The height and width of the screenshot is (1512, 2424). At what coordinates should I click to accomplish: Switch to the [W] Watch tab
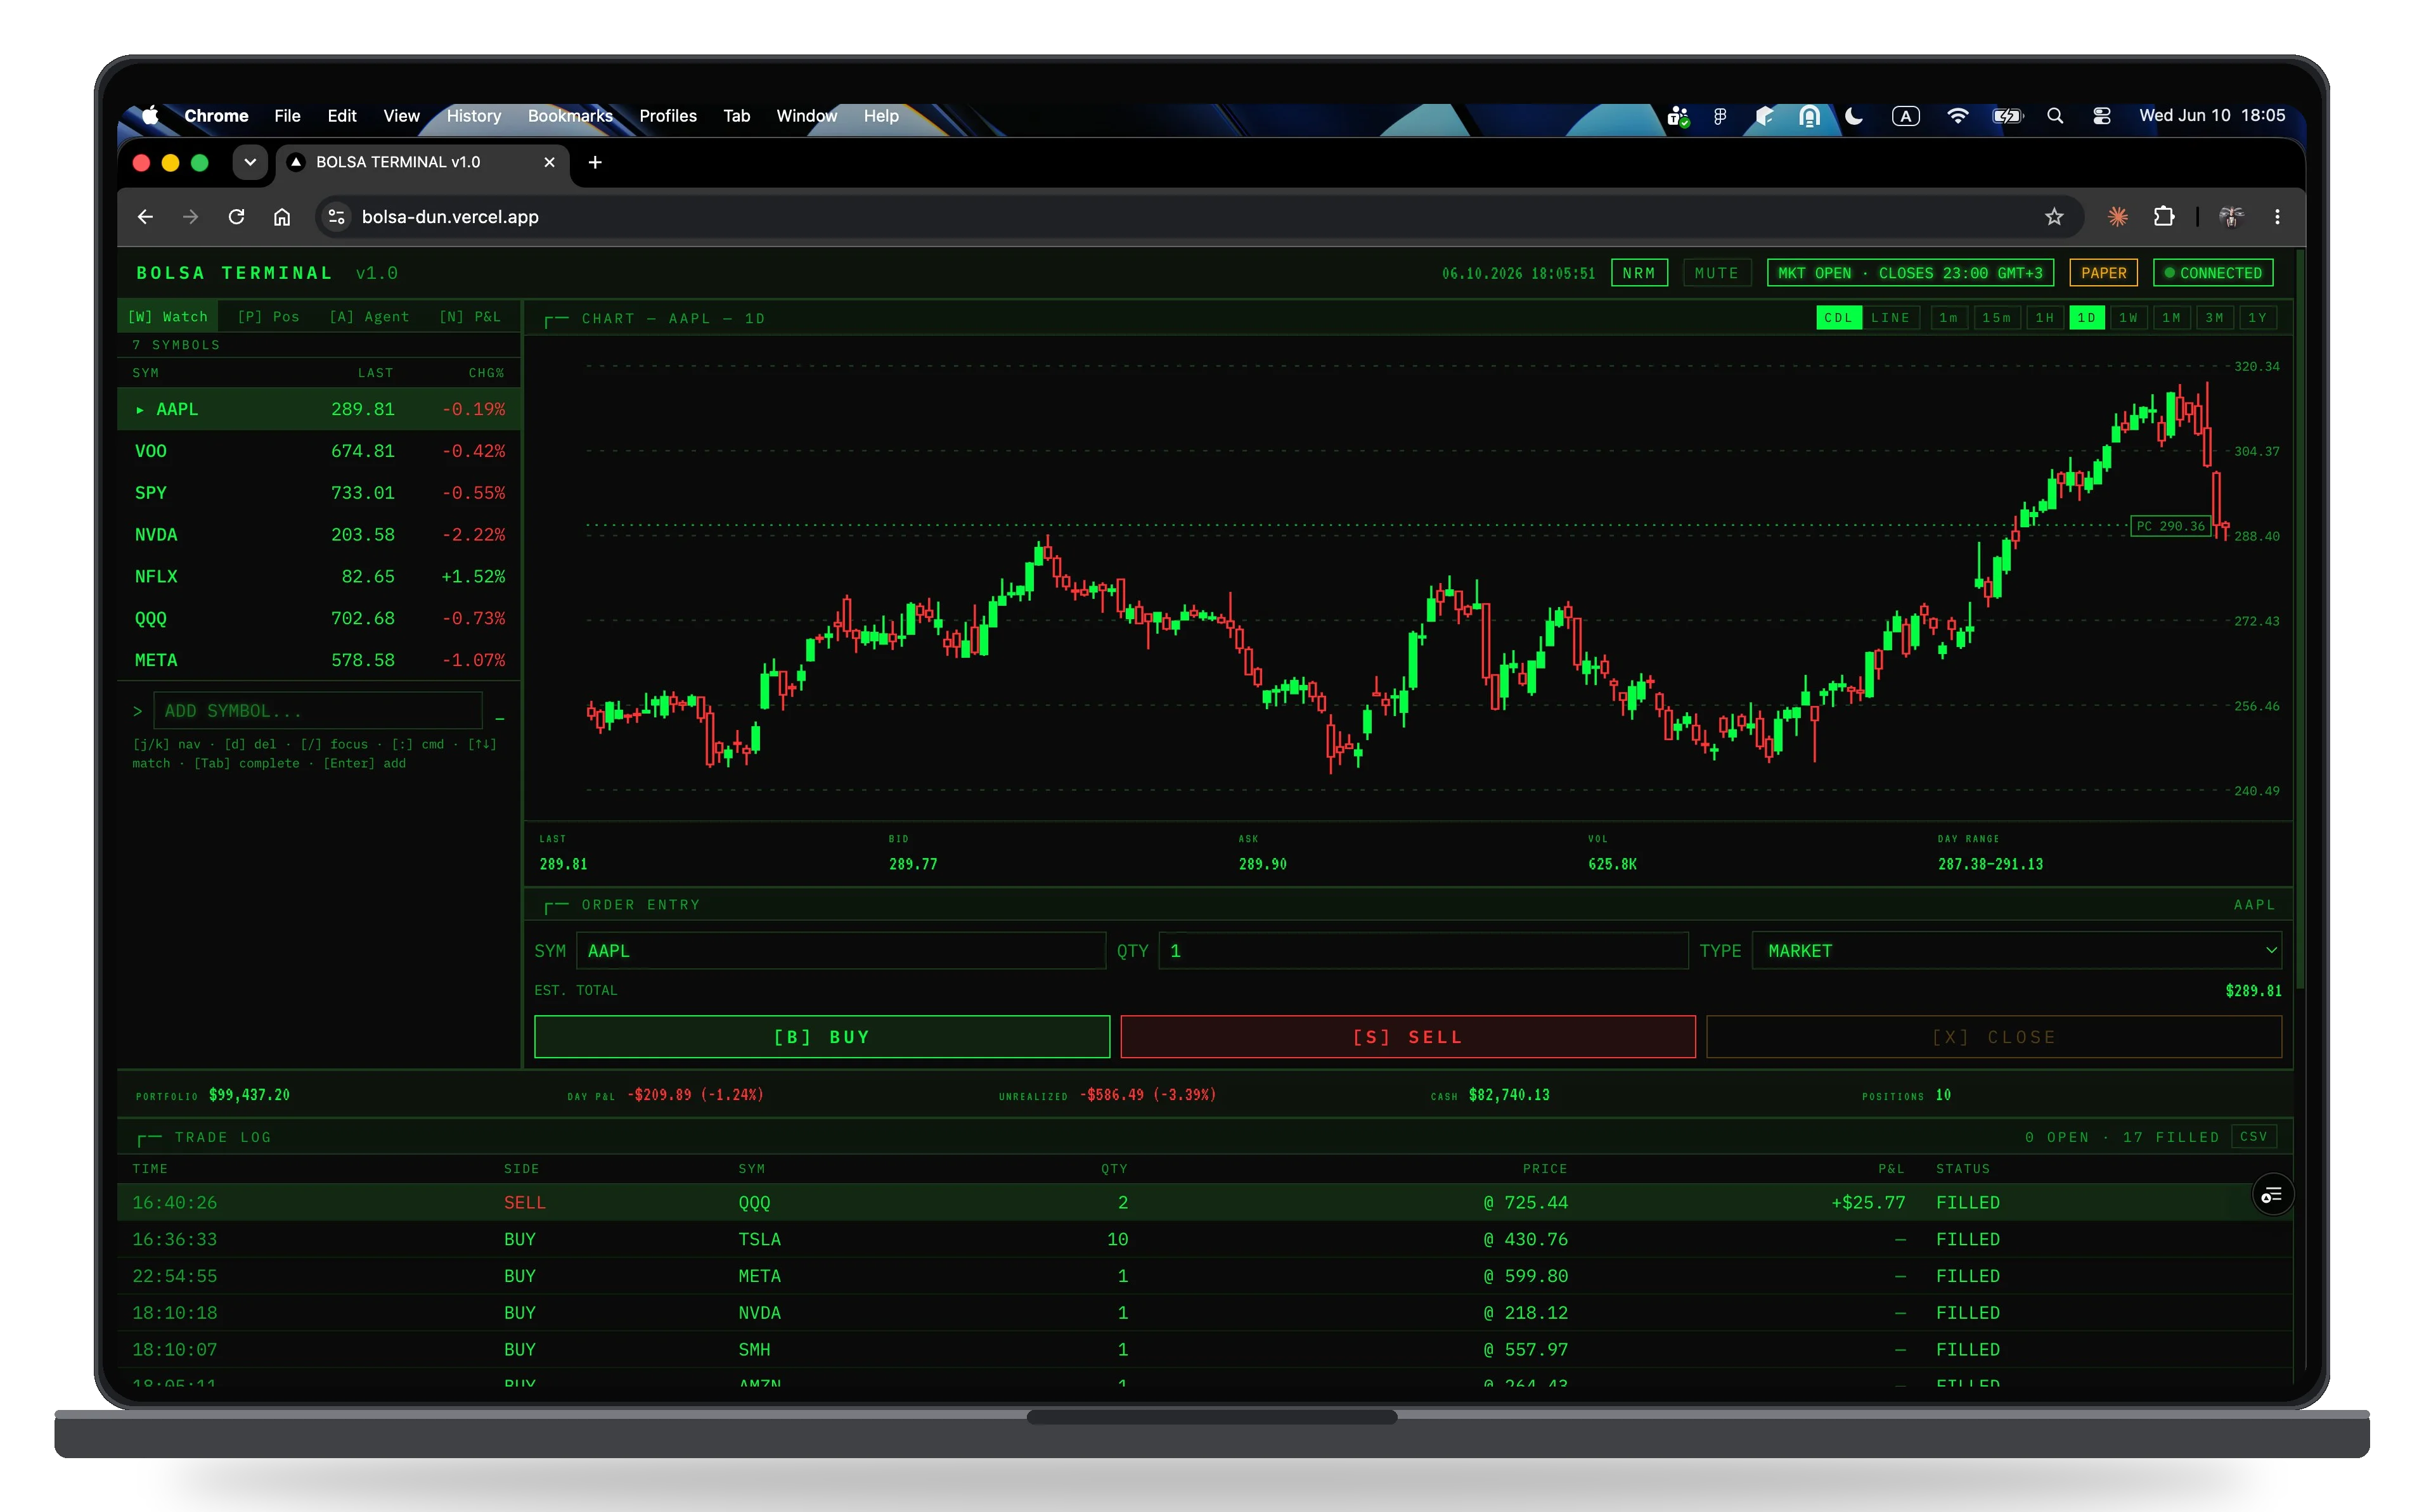click(168, 317)
